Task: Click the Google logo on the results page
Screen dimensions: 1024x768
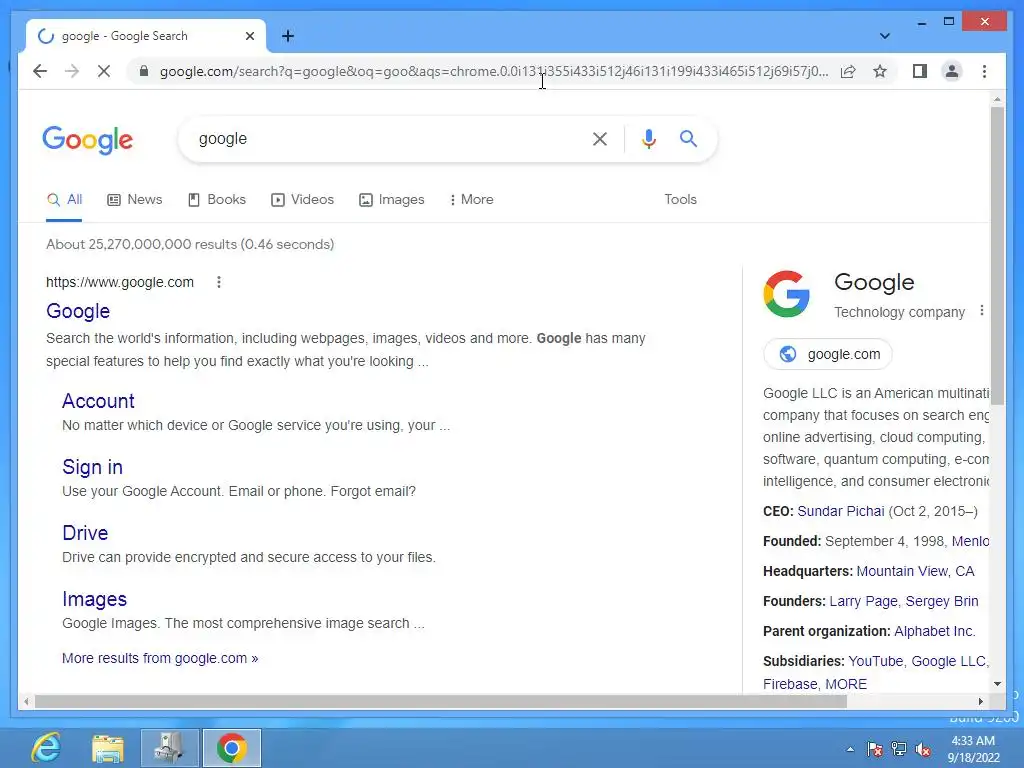Action: tap(88, 140)
